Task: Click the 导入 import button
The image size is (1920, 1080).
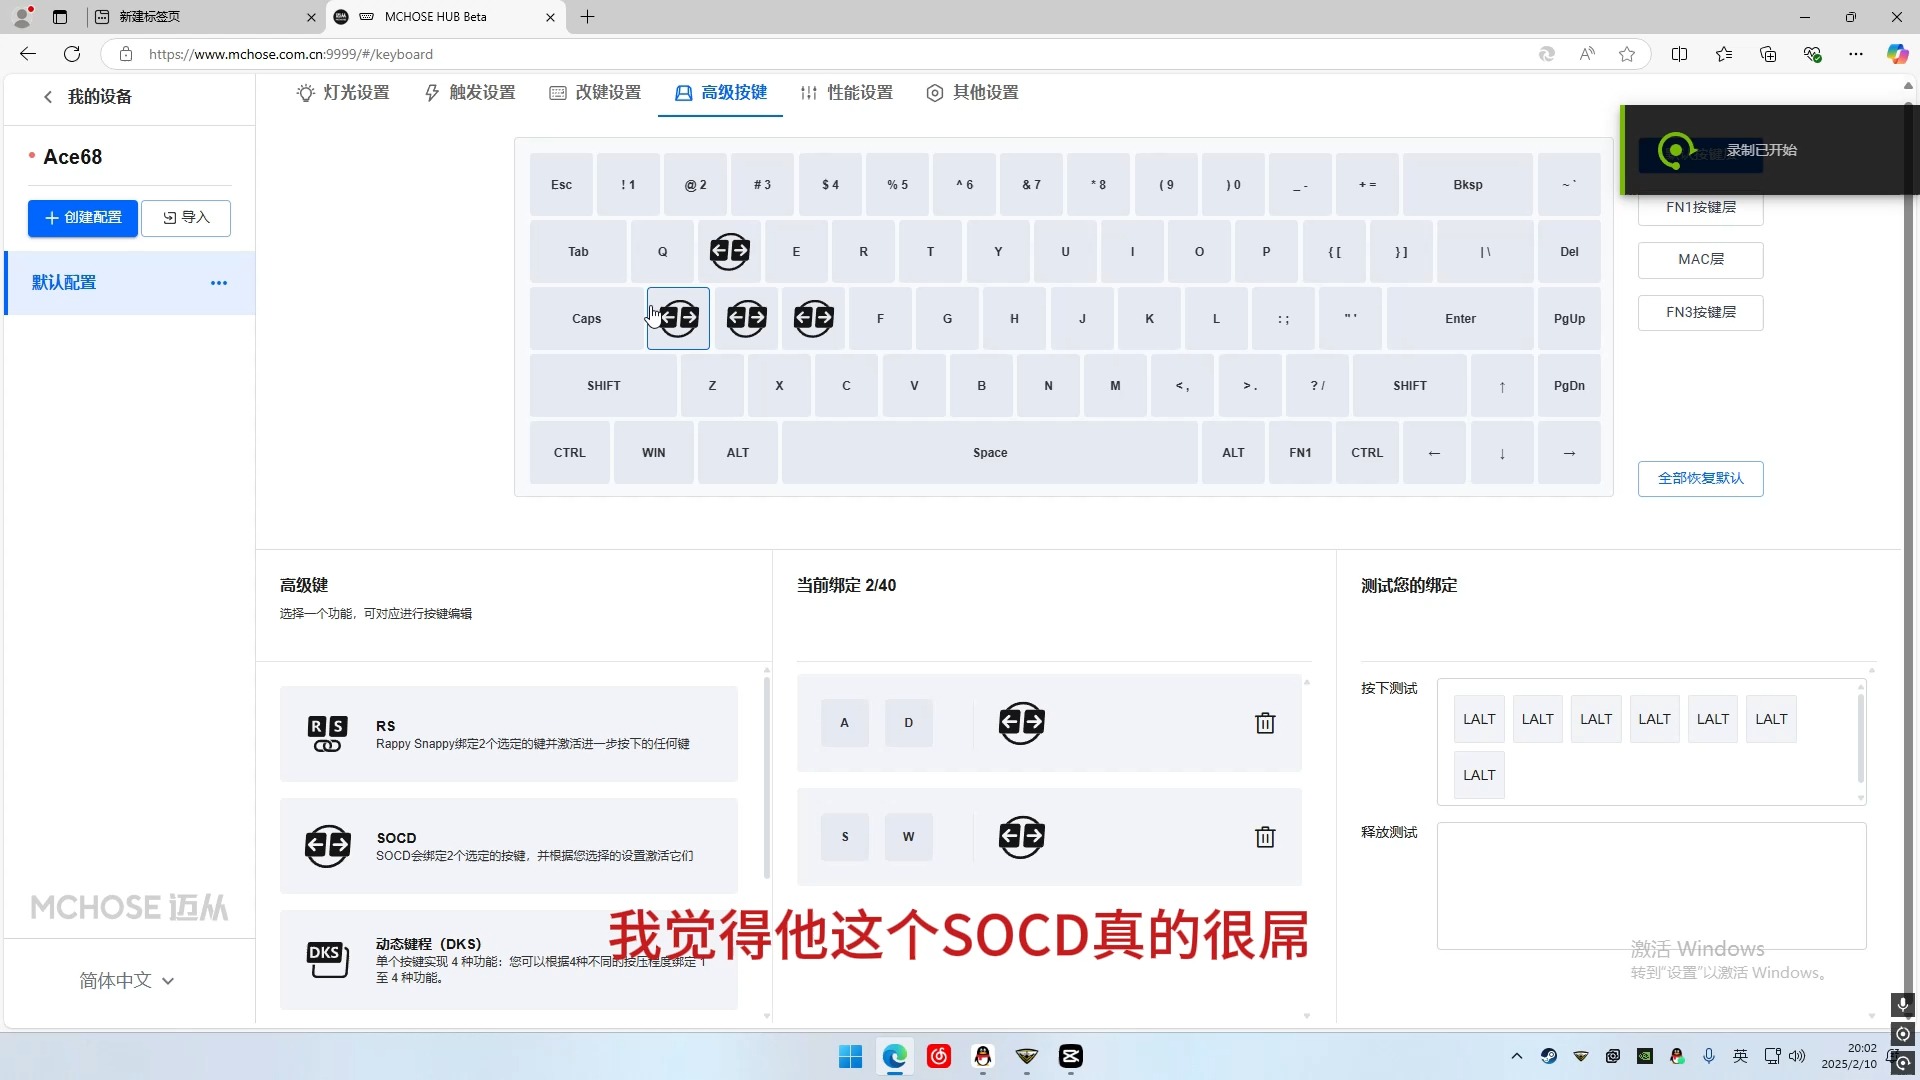Action: [x=186, y=218]
